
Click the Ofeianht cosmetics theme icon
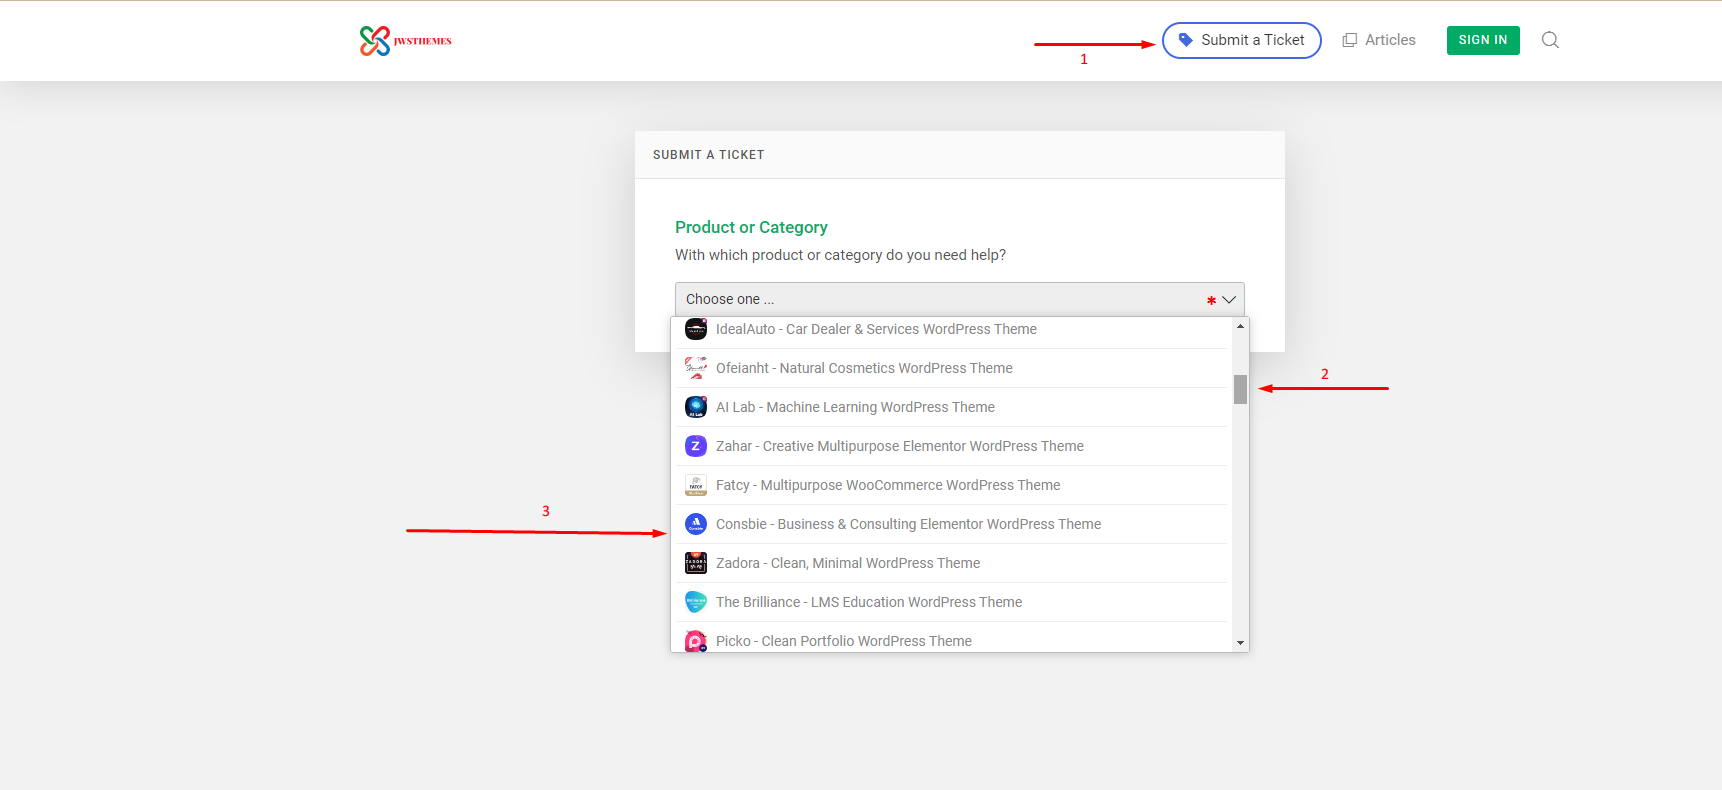pyautogui.click(x=696, y=368)
